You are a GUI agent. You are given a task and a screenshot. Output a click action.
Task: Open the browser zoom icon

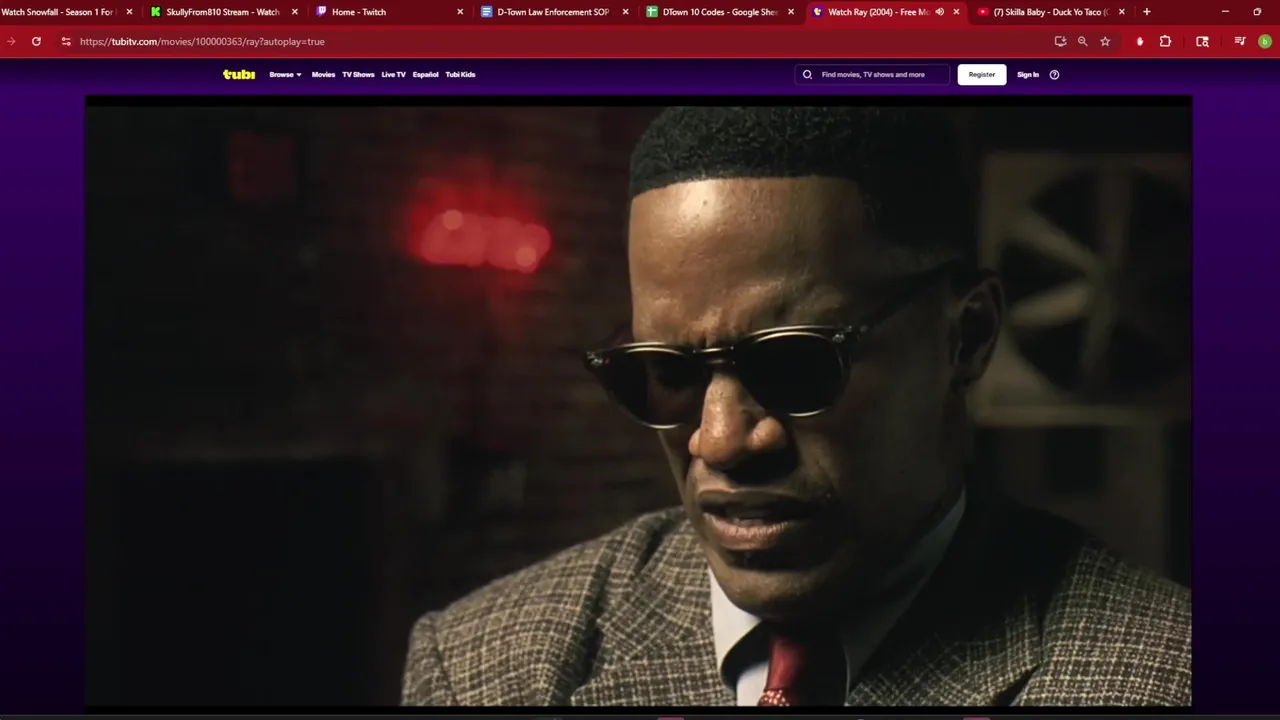pos(1082,41)
